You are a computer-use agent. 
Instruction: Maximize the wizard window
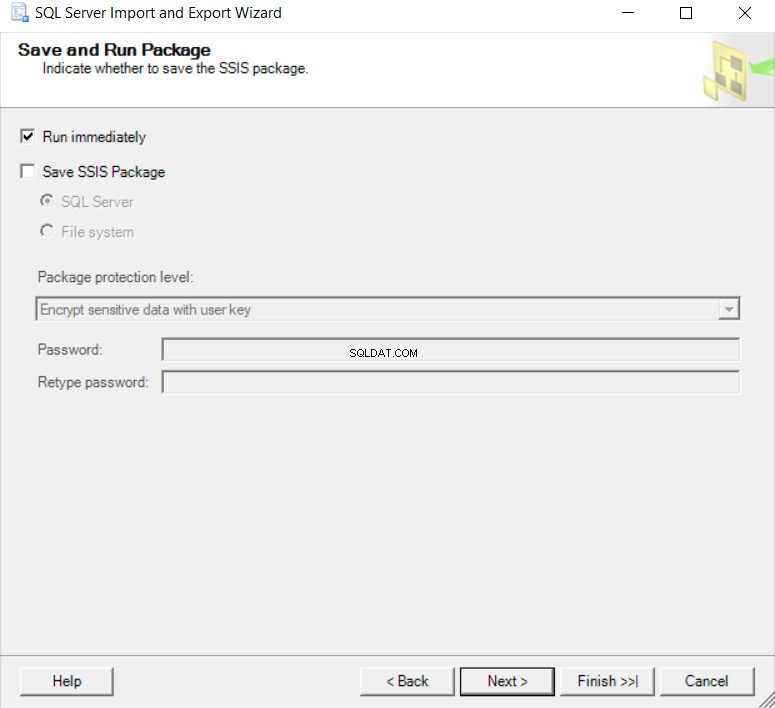pos(686,13)
